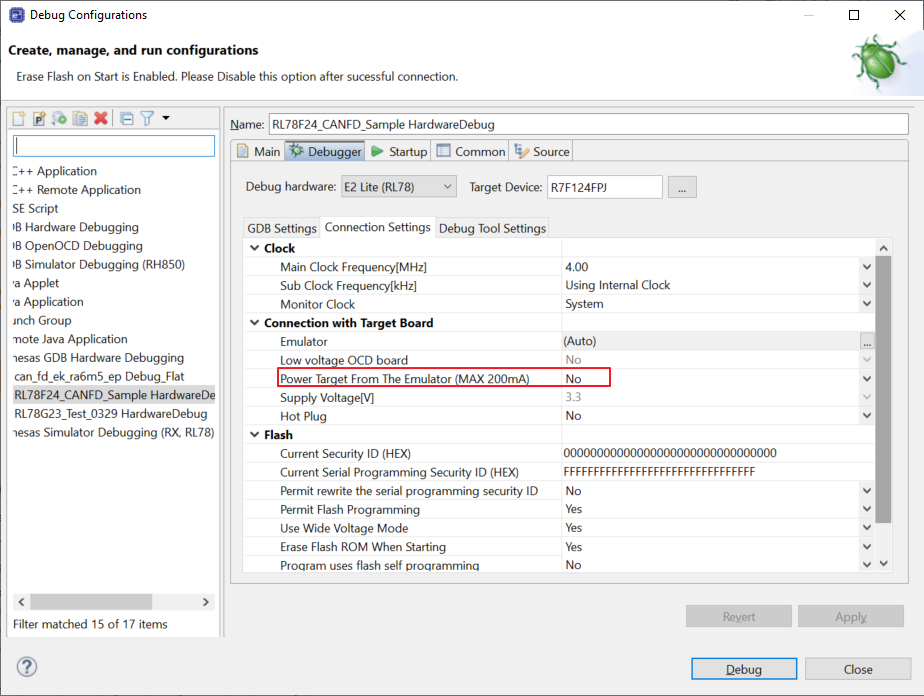This screenshot has height=696, width=924.
Task: Maximize the Debug Configurations window
Action: (853, 15)
